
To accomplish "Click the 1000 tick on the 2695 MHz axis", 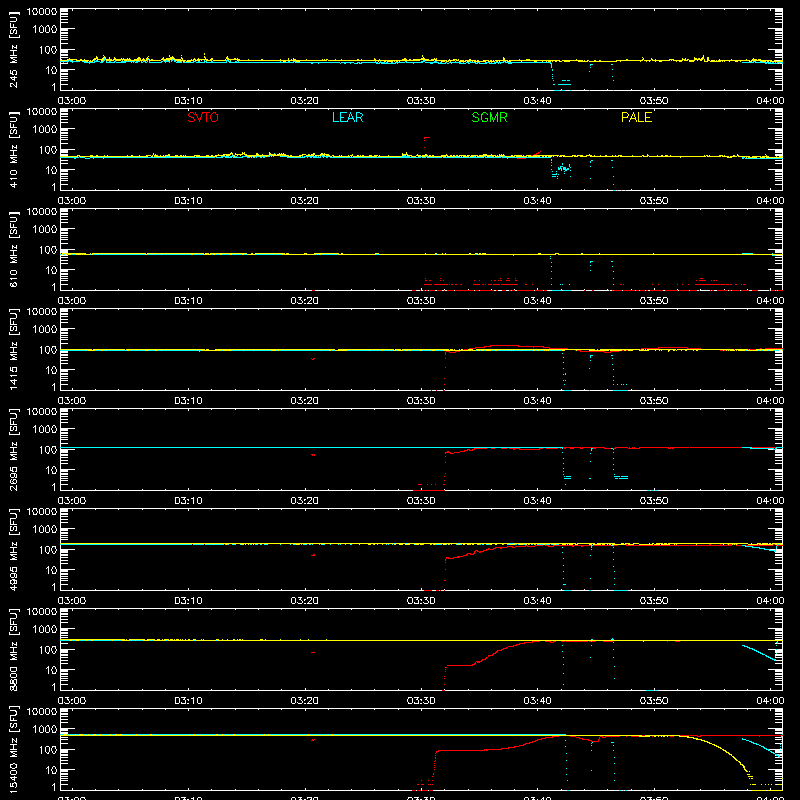I will [45, 429].
